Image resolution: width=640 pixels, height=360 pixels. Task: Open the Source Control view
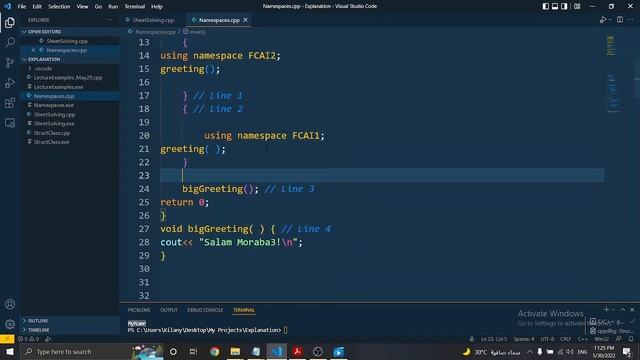point(10,62)
